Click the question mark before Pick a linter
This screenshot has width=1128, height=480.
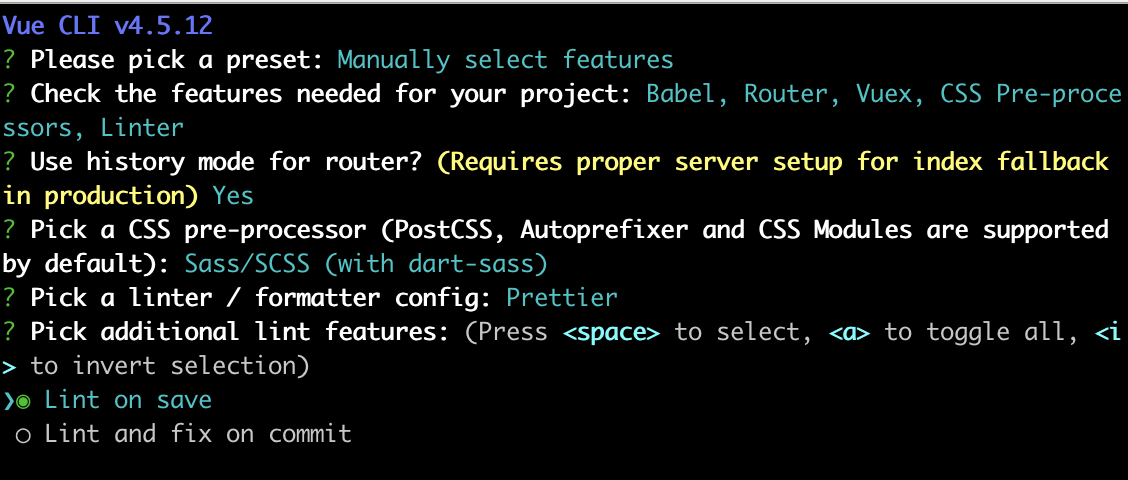(x=9, y=298)
